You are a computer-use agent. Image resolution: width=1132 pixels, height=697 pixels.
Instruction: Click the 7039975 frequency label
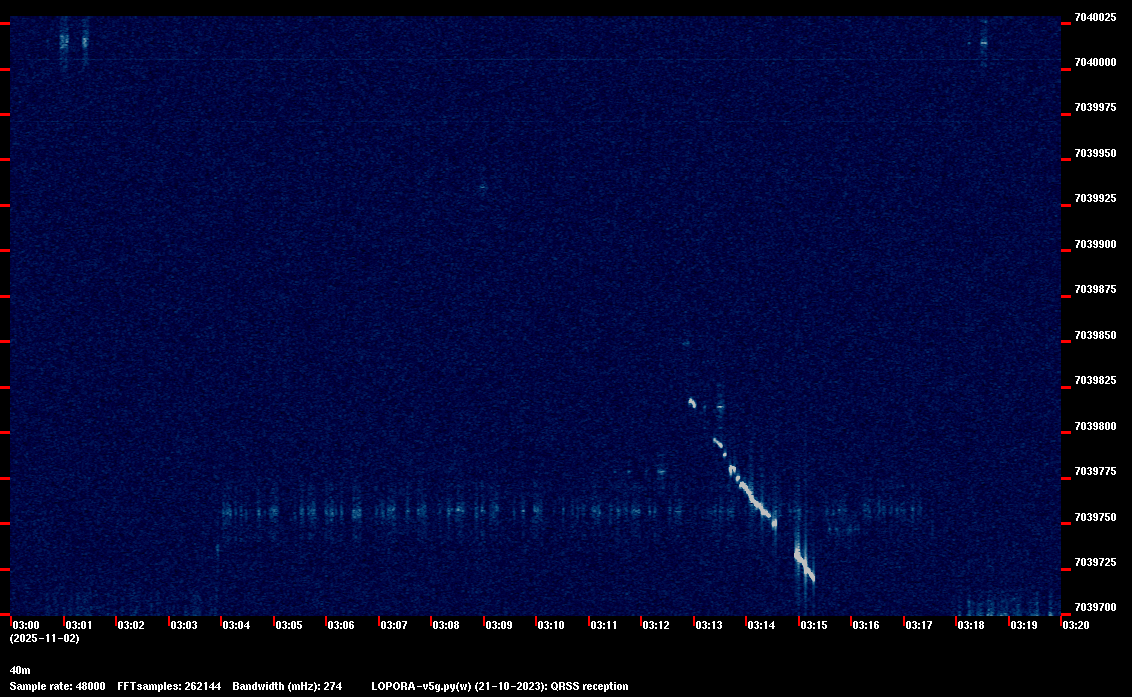click(x=1095, y=108)
